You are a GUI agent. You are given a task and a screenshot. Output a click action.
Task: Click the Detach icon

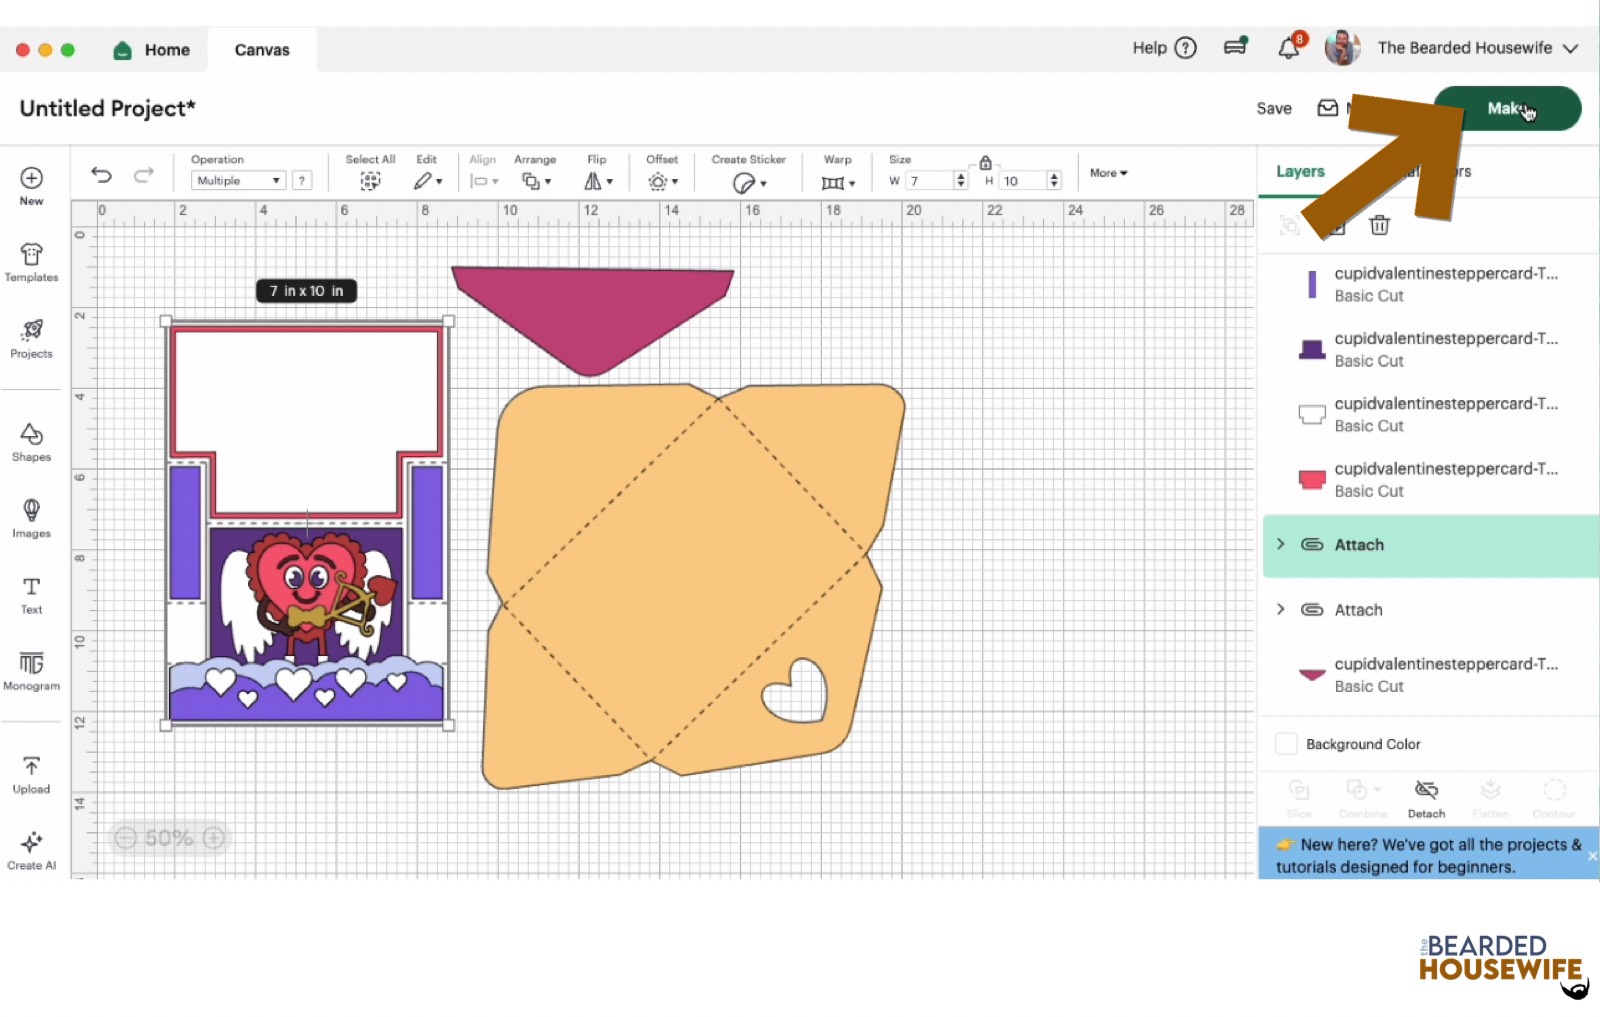point(1426,797)
